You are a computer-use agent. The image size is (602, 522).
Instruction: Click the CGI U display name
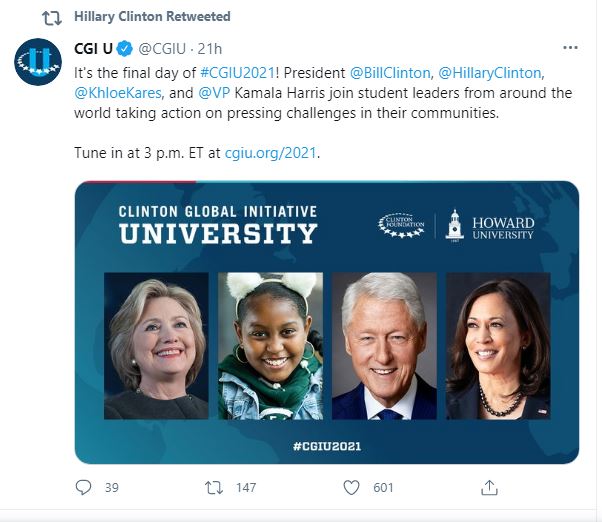click(92, 47)
